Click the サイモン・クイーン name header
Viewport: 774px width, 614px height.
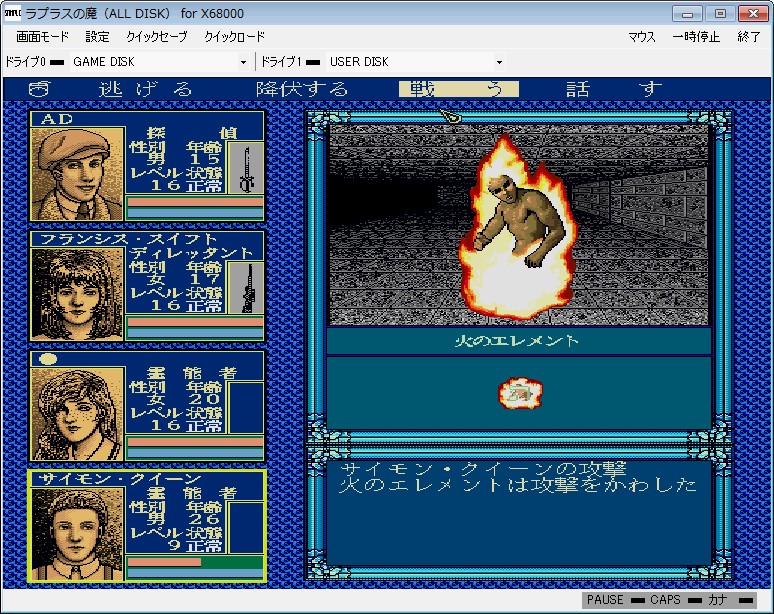click(x=120, y=479)
